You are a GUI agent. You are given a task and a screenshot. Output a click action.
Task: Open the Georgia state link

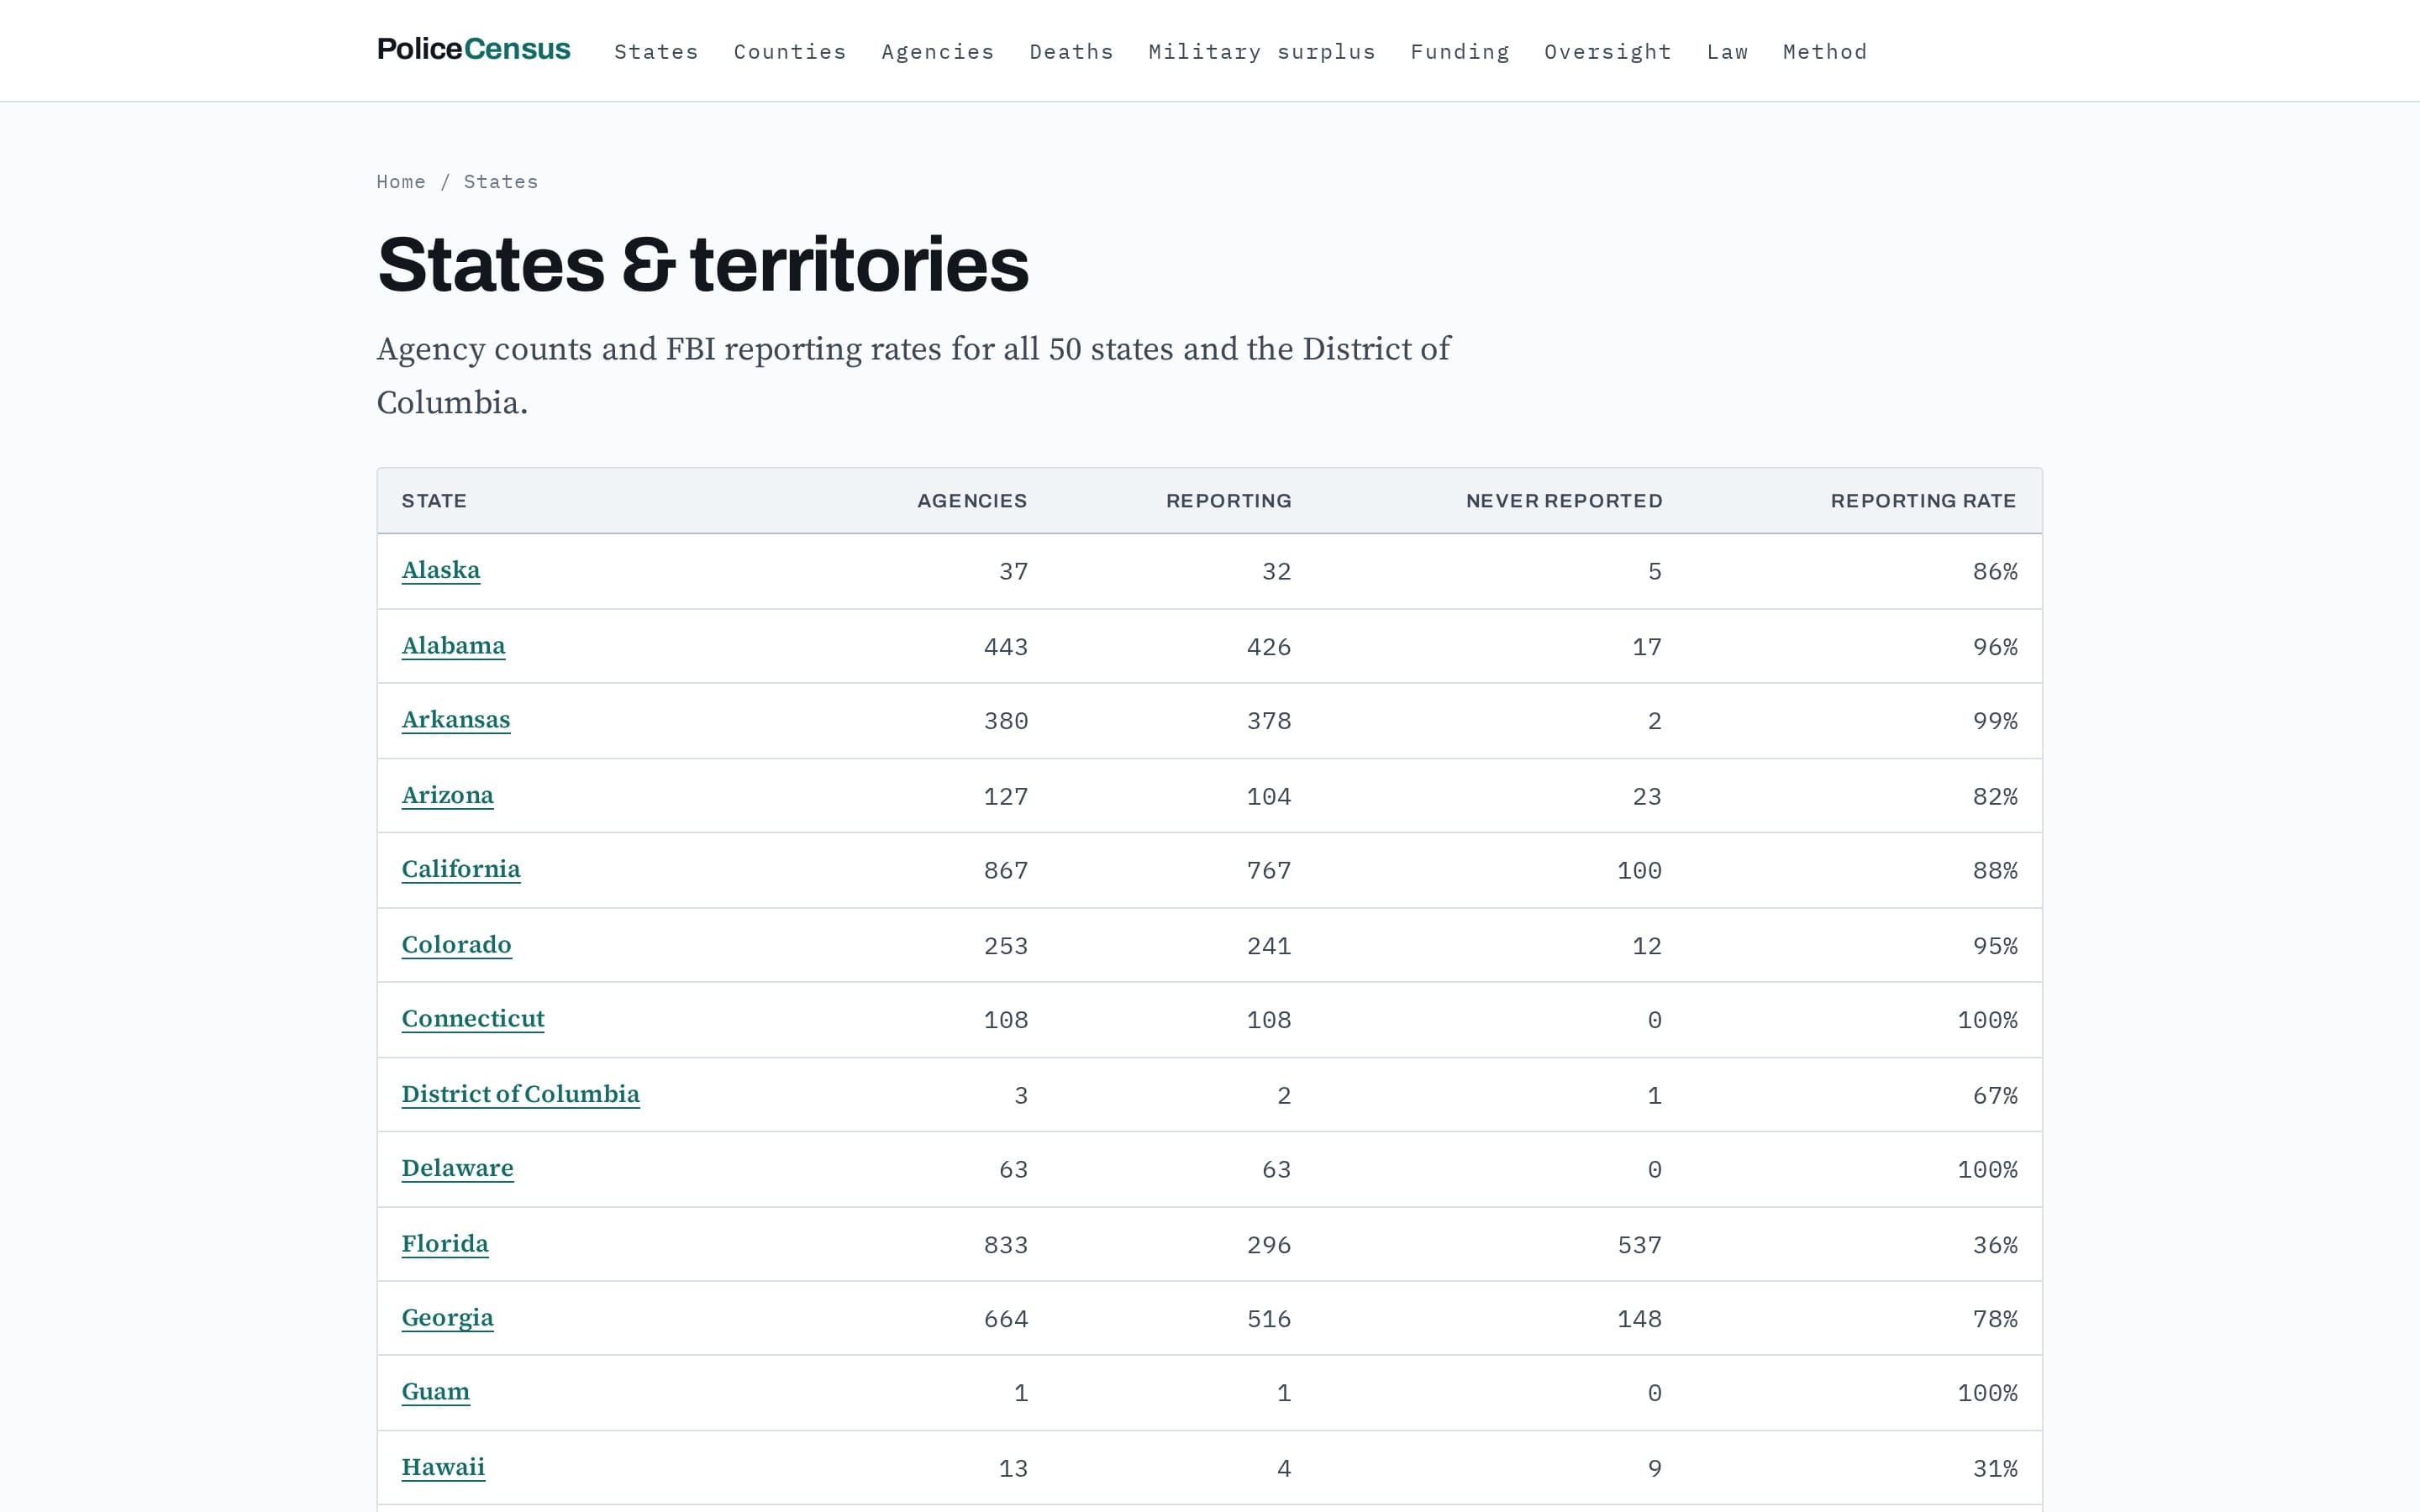pyautogui.click(x=448, y=1318)
